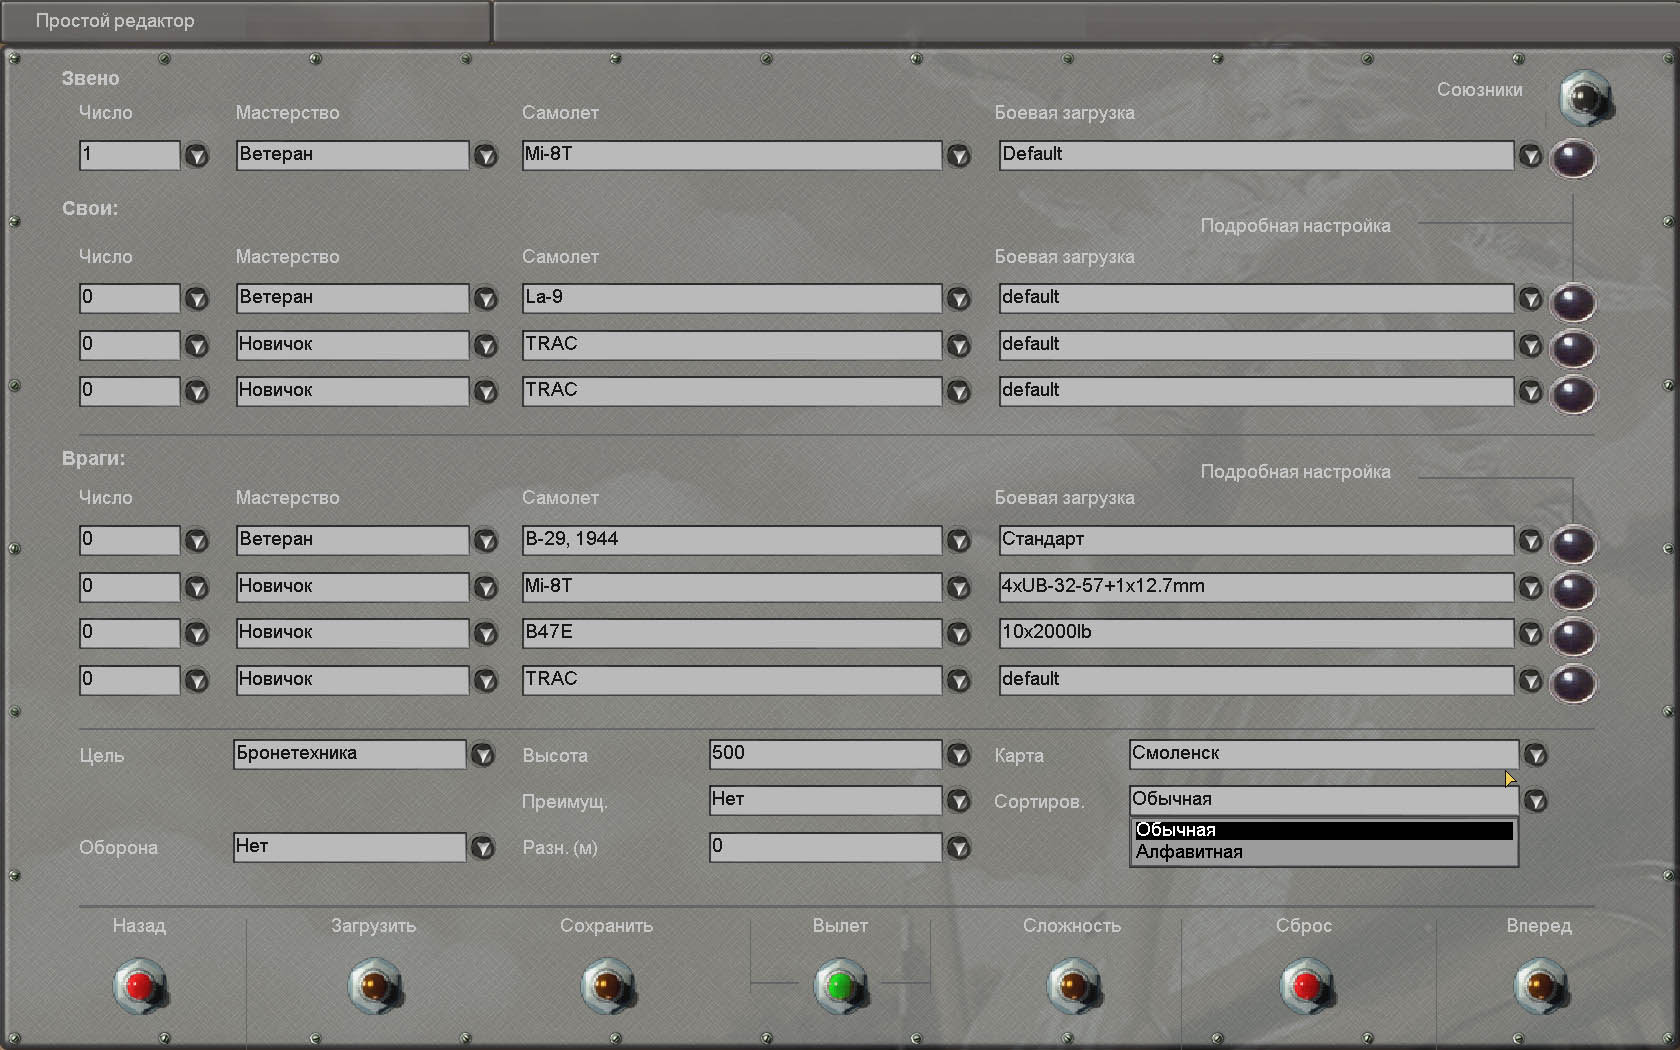Viewport: 1680px width, 1050px height.
Task: Open detailed settings for the B-29, 1944 row
Action: [1573, 544]
